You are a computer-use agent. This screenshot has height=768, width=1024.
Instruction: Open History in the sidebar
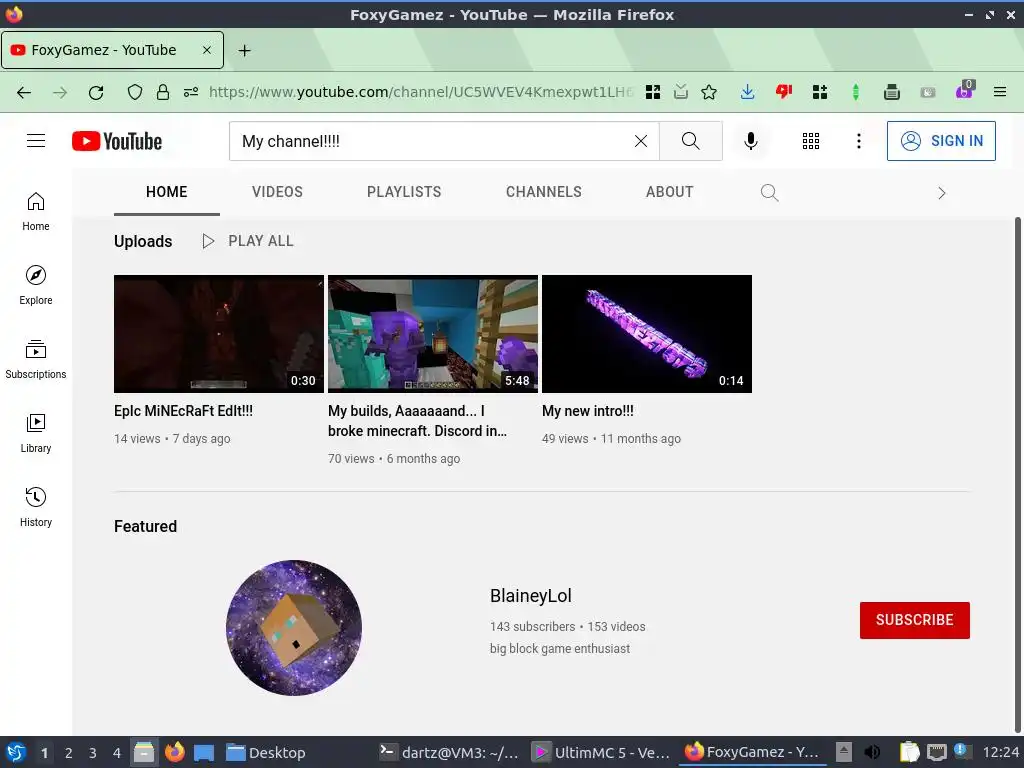pyautogui.click(x=36, y=507)
